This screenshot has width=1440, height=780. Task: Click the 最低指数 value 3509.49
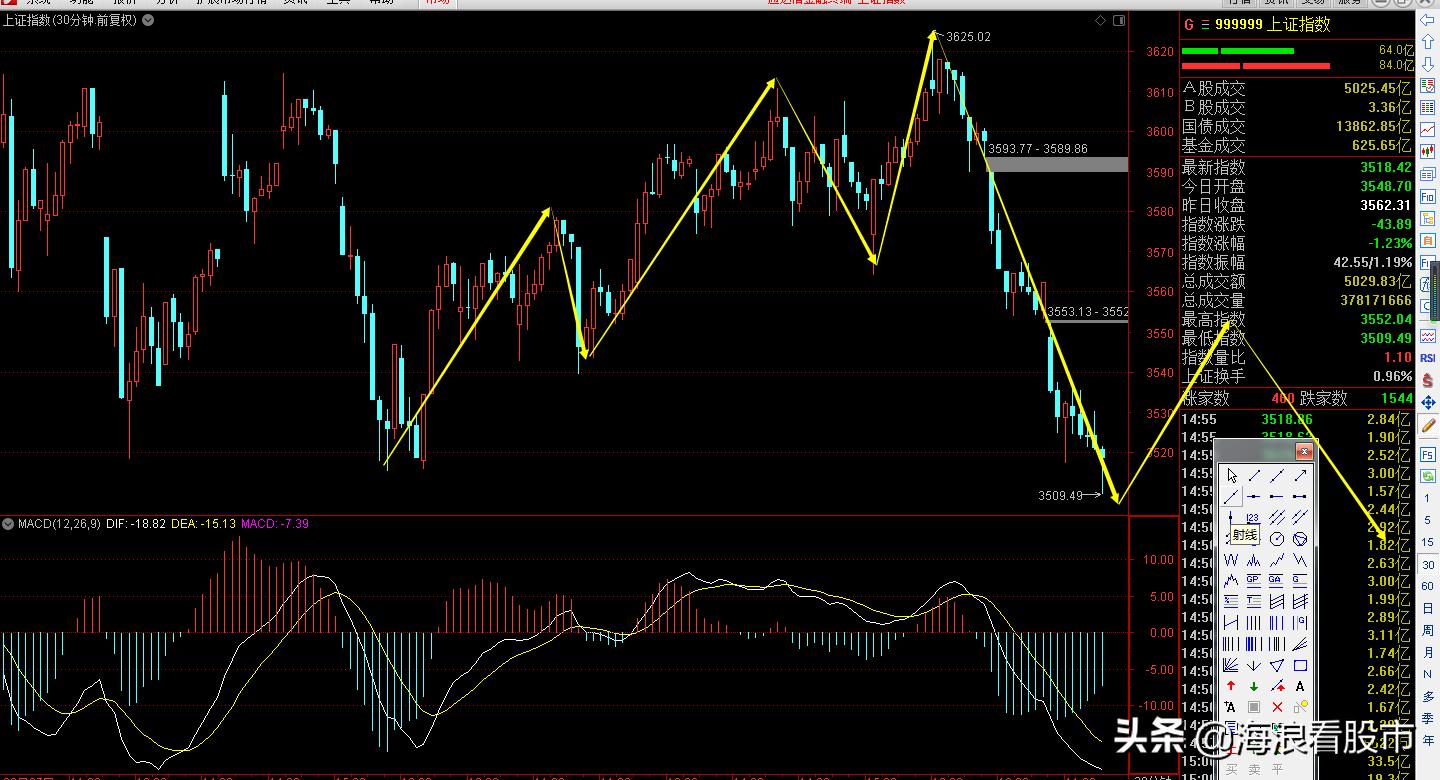pyautogui.click(x=1385, y=338)
